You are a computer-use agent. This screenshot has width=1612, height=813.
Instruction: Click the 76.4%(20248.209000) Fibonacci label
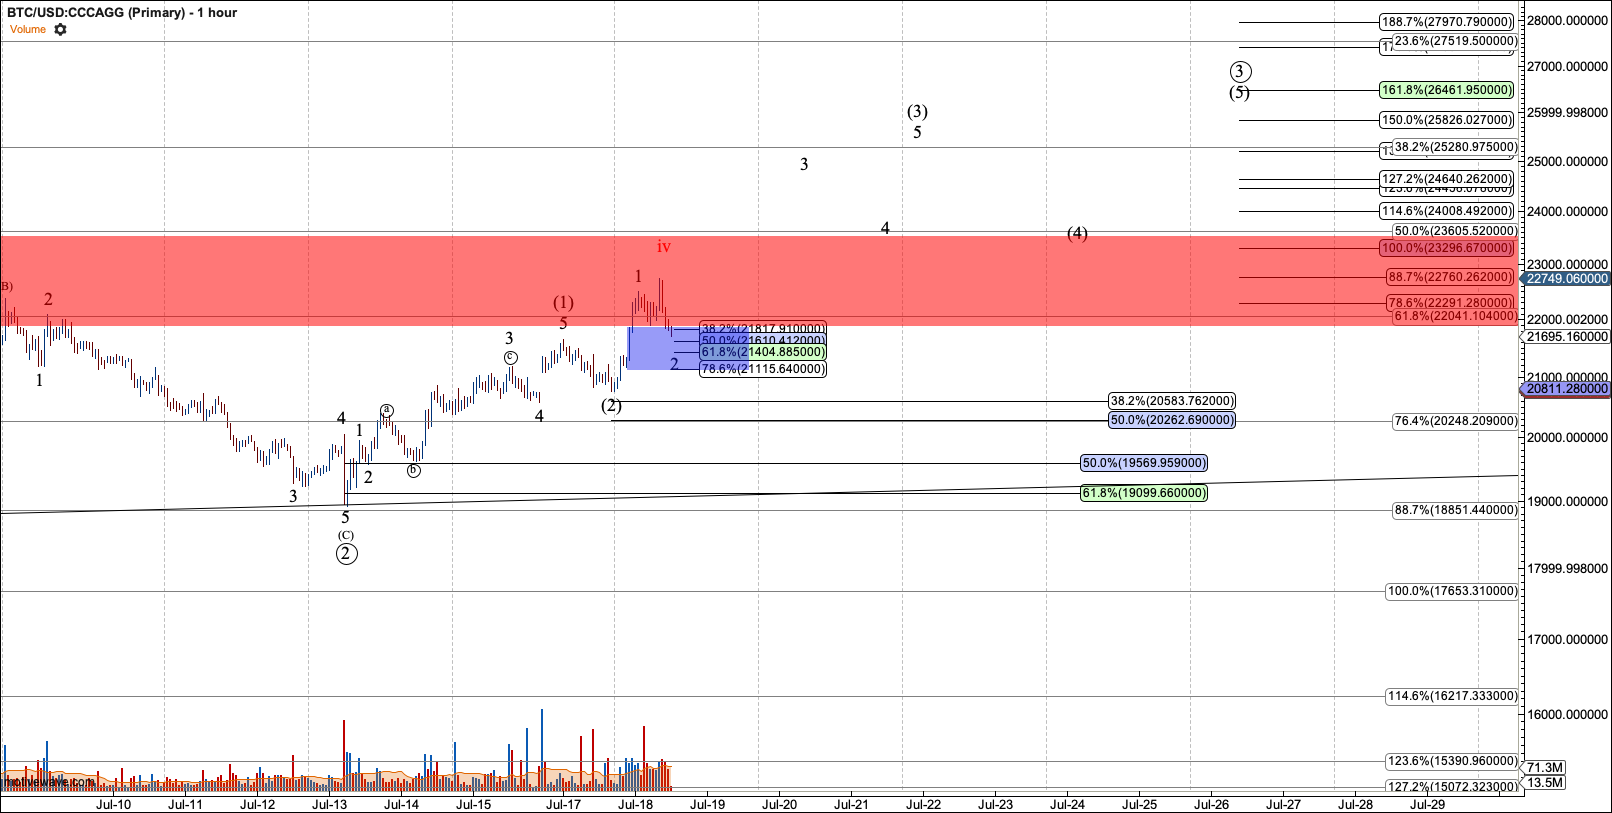pyautogui.click(x=1455, y=421)
